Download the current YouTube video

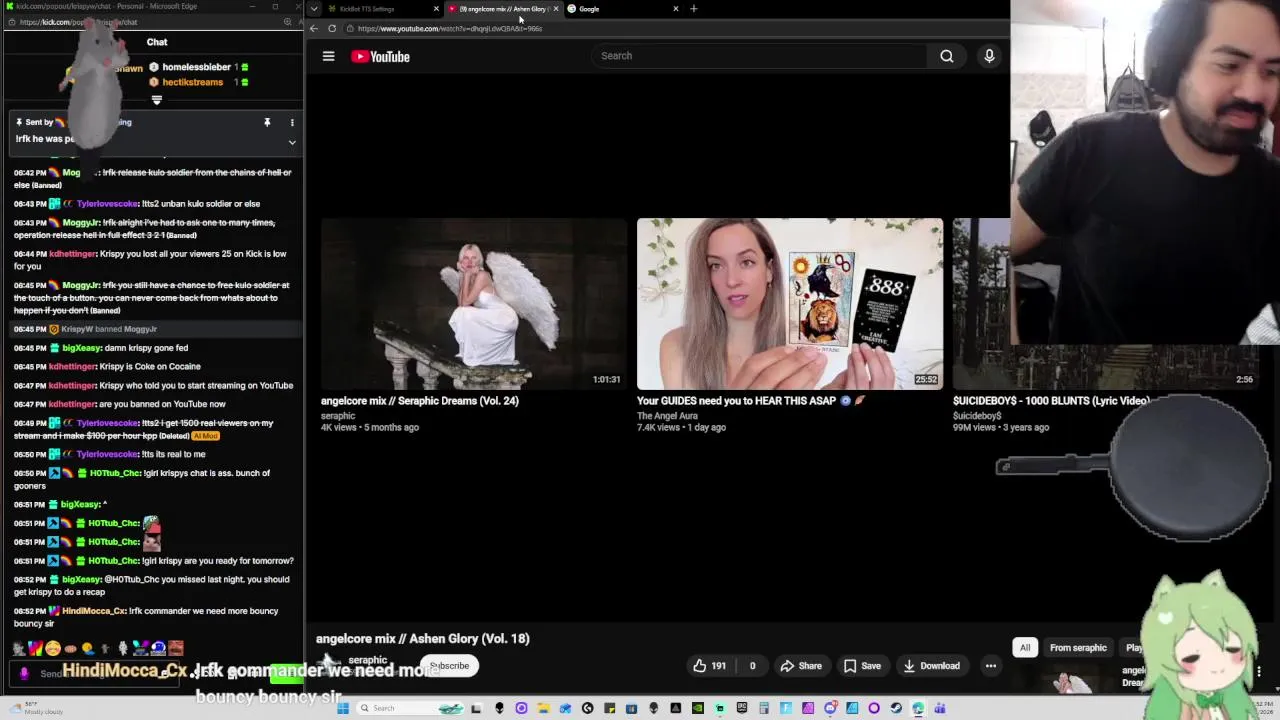click(x=931, y=666)
